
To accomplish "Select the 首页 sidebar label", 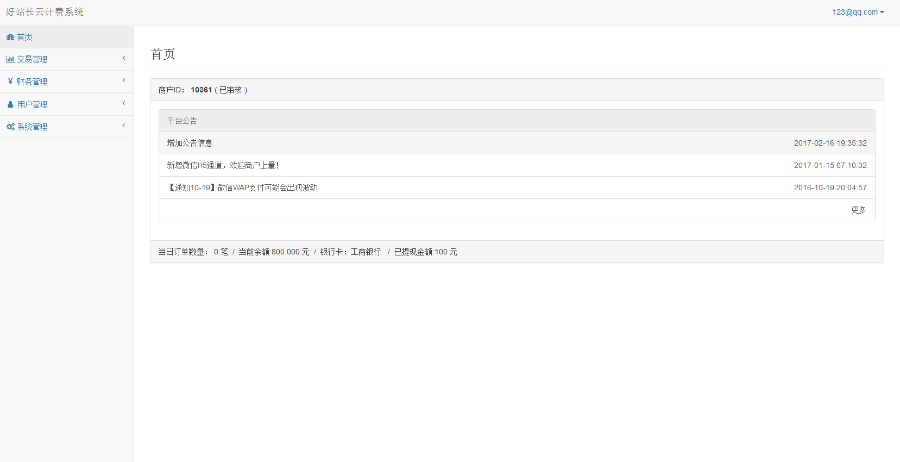I will (x=25, y=37).
